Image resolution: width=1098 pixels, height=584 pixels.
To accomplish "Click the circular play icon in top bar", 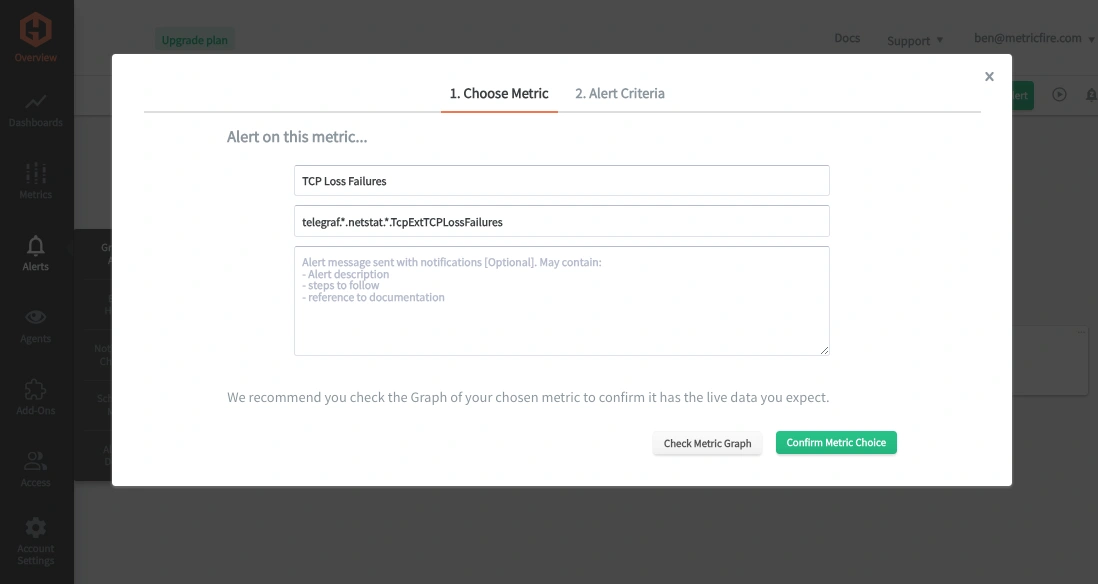I will (1059, 95).
